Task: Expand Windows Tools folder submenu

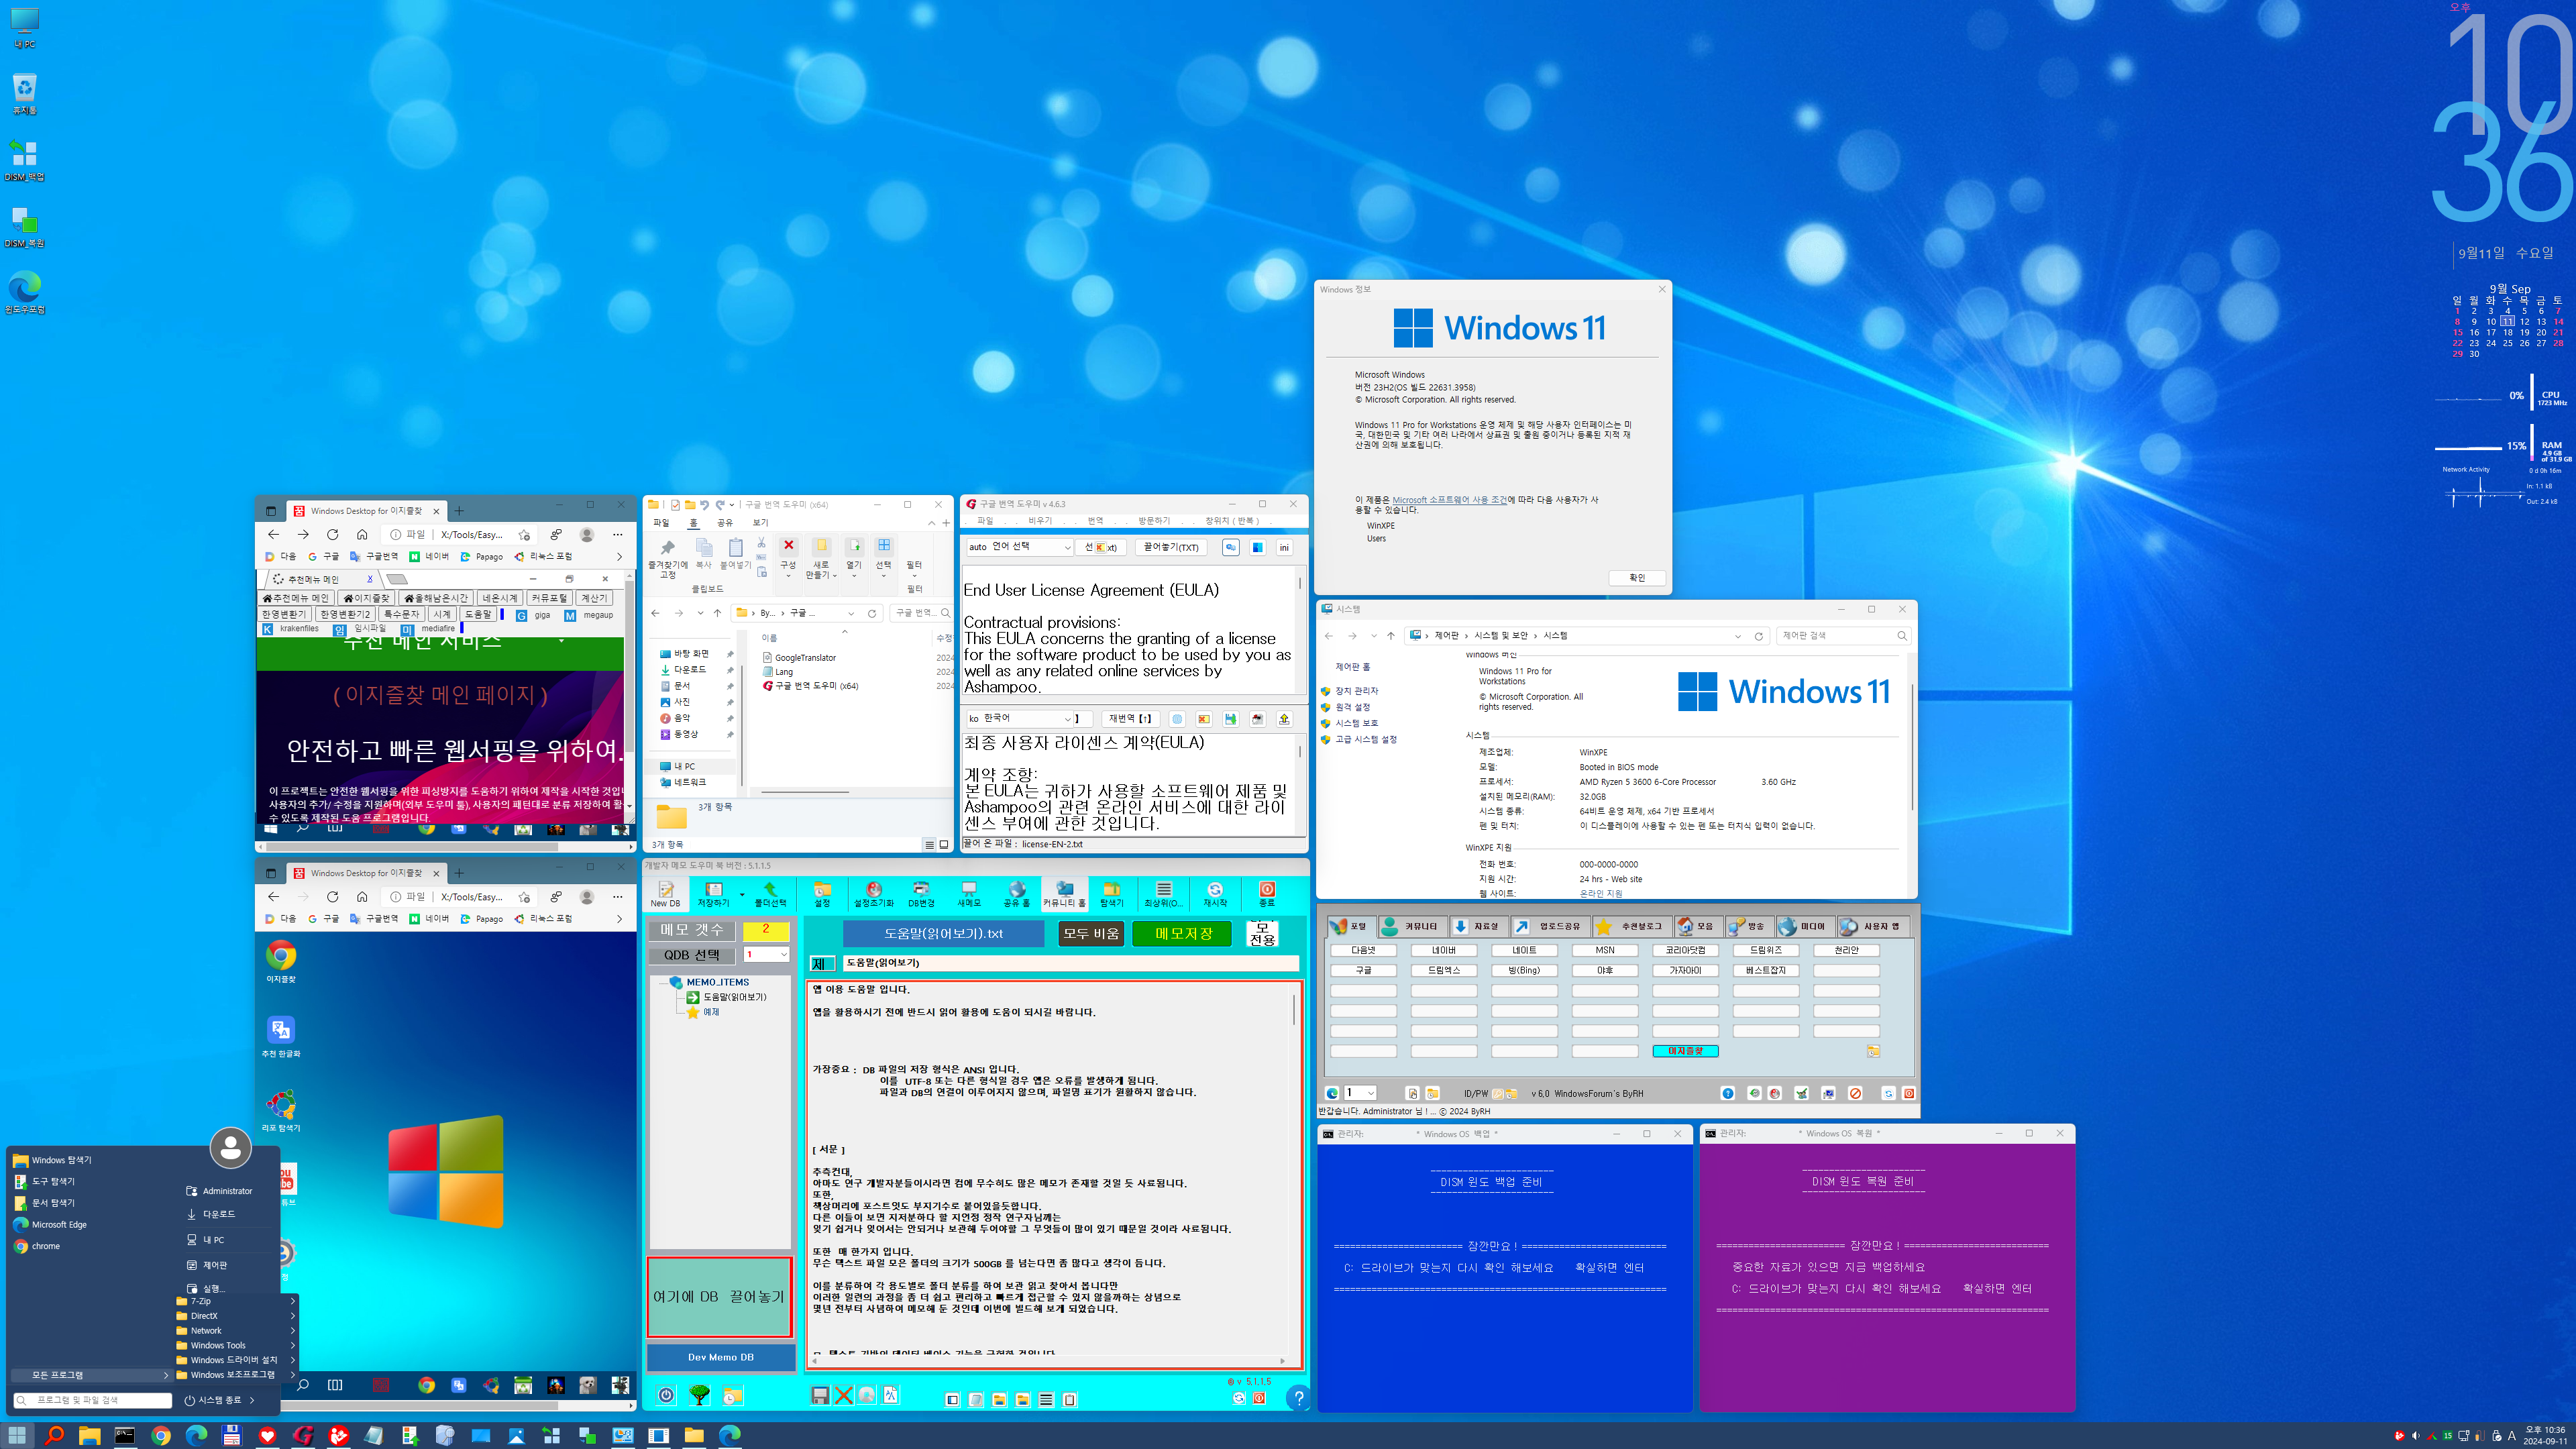Action: [237, 1345]
